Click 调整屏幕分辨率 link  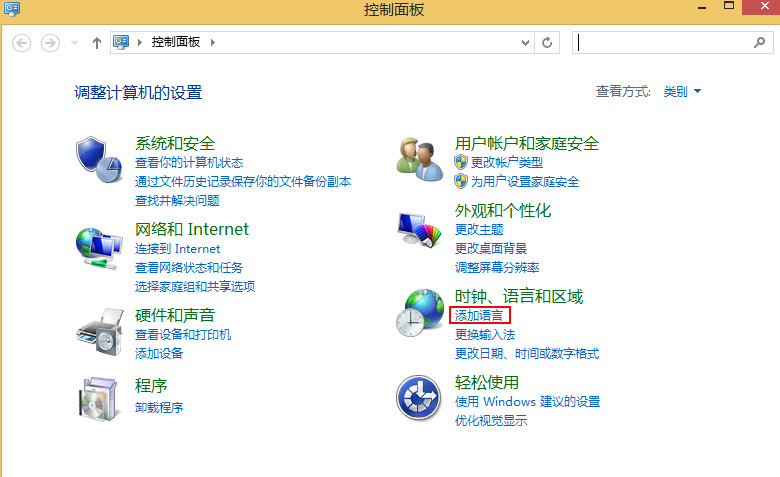[497, 268]
